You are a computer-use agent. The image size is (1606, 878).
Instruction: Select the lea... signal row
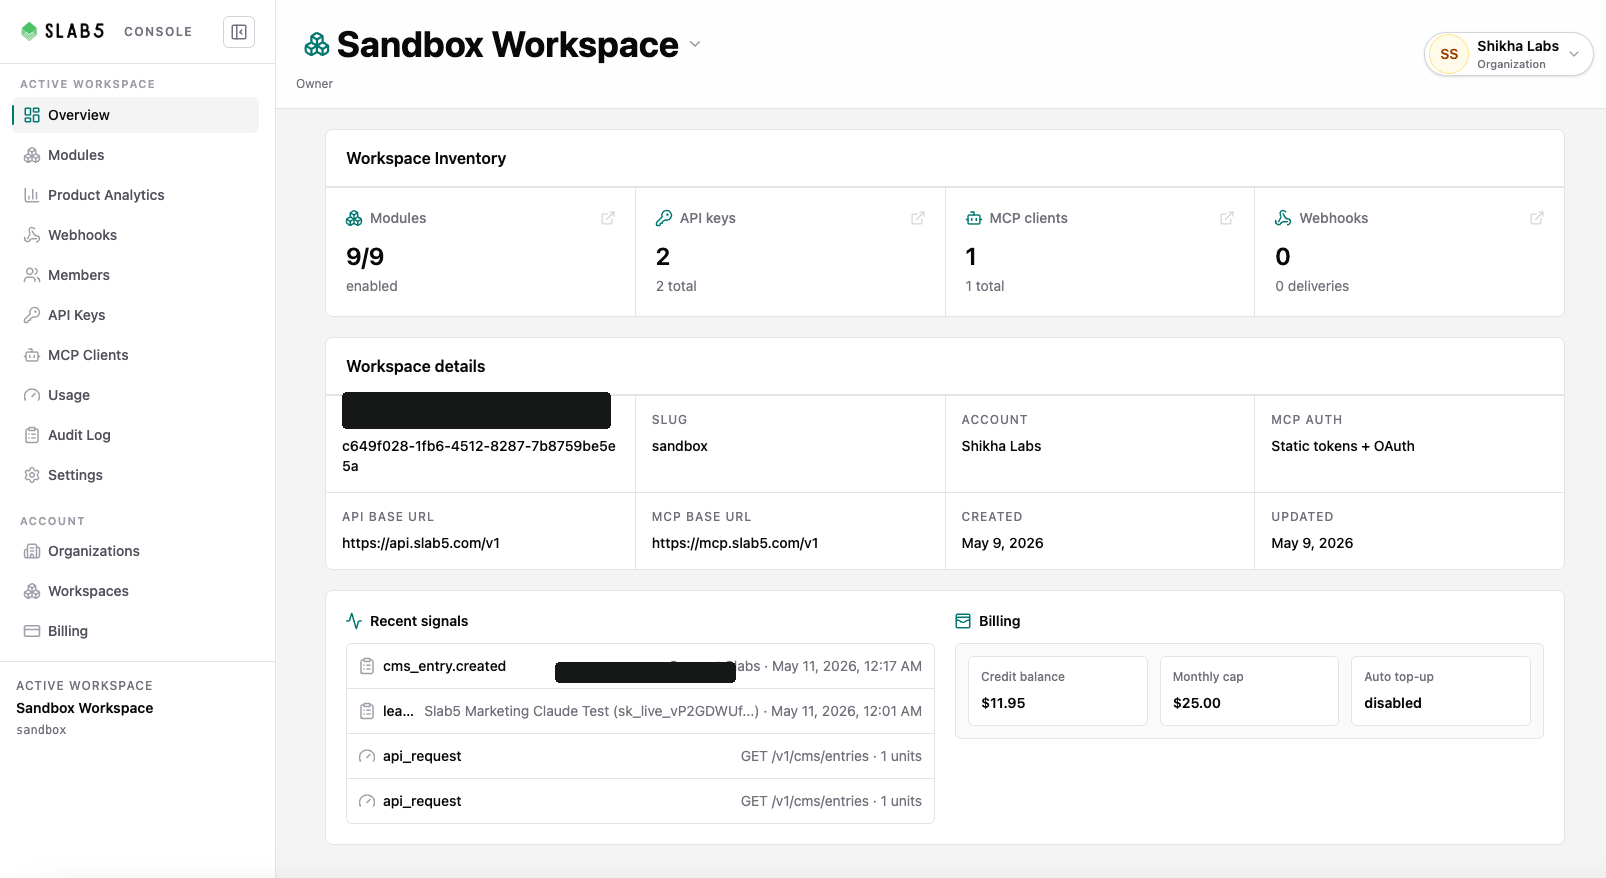(640, 711)
